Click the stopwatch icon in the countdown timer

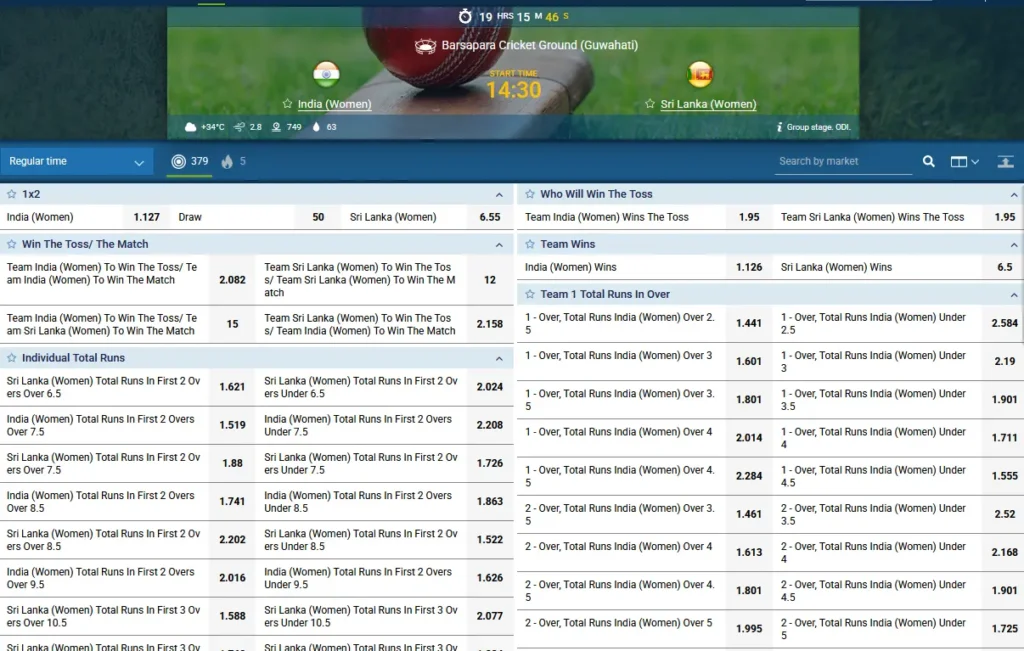[x=465, y=17]
